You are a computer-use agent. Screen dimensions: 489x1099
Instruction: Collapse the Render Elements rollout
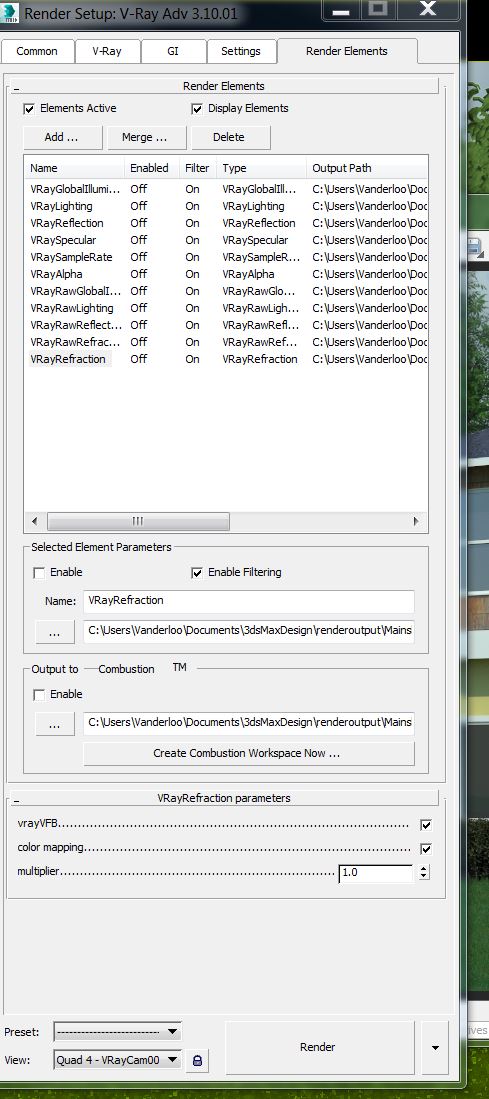pyautogui.click(x=16, y=88)
